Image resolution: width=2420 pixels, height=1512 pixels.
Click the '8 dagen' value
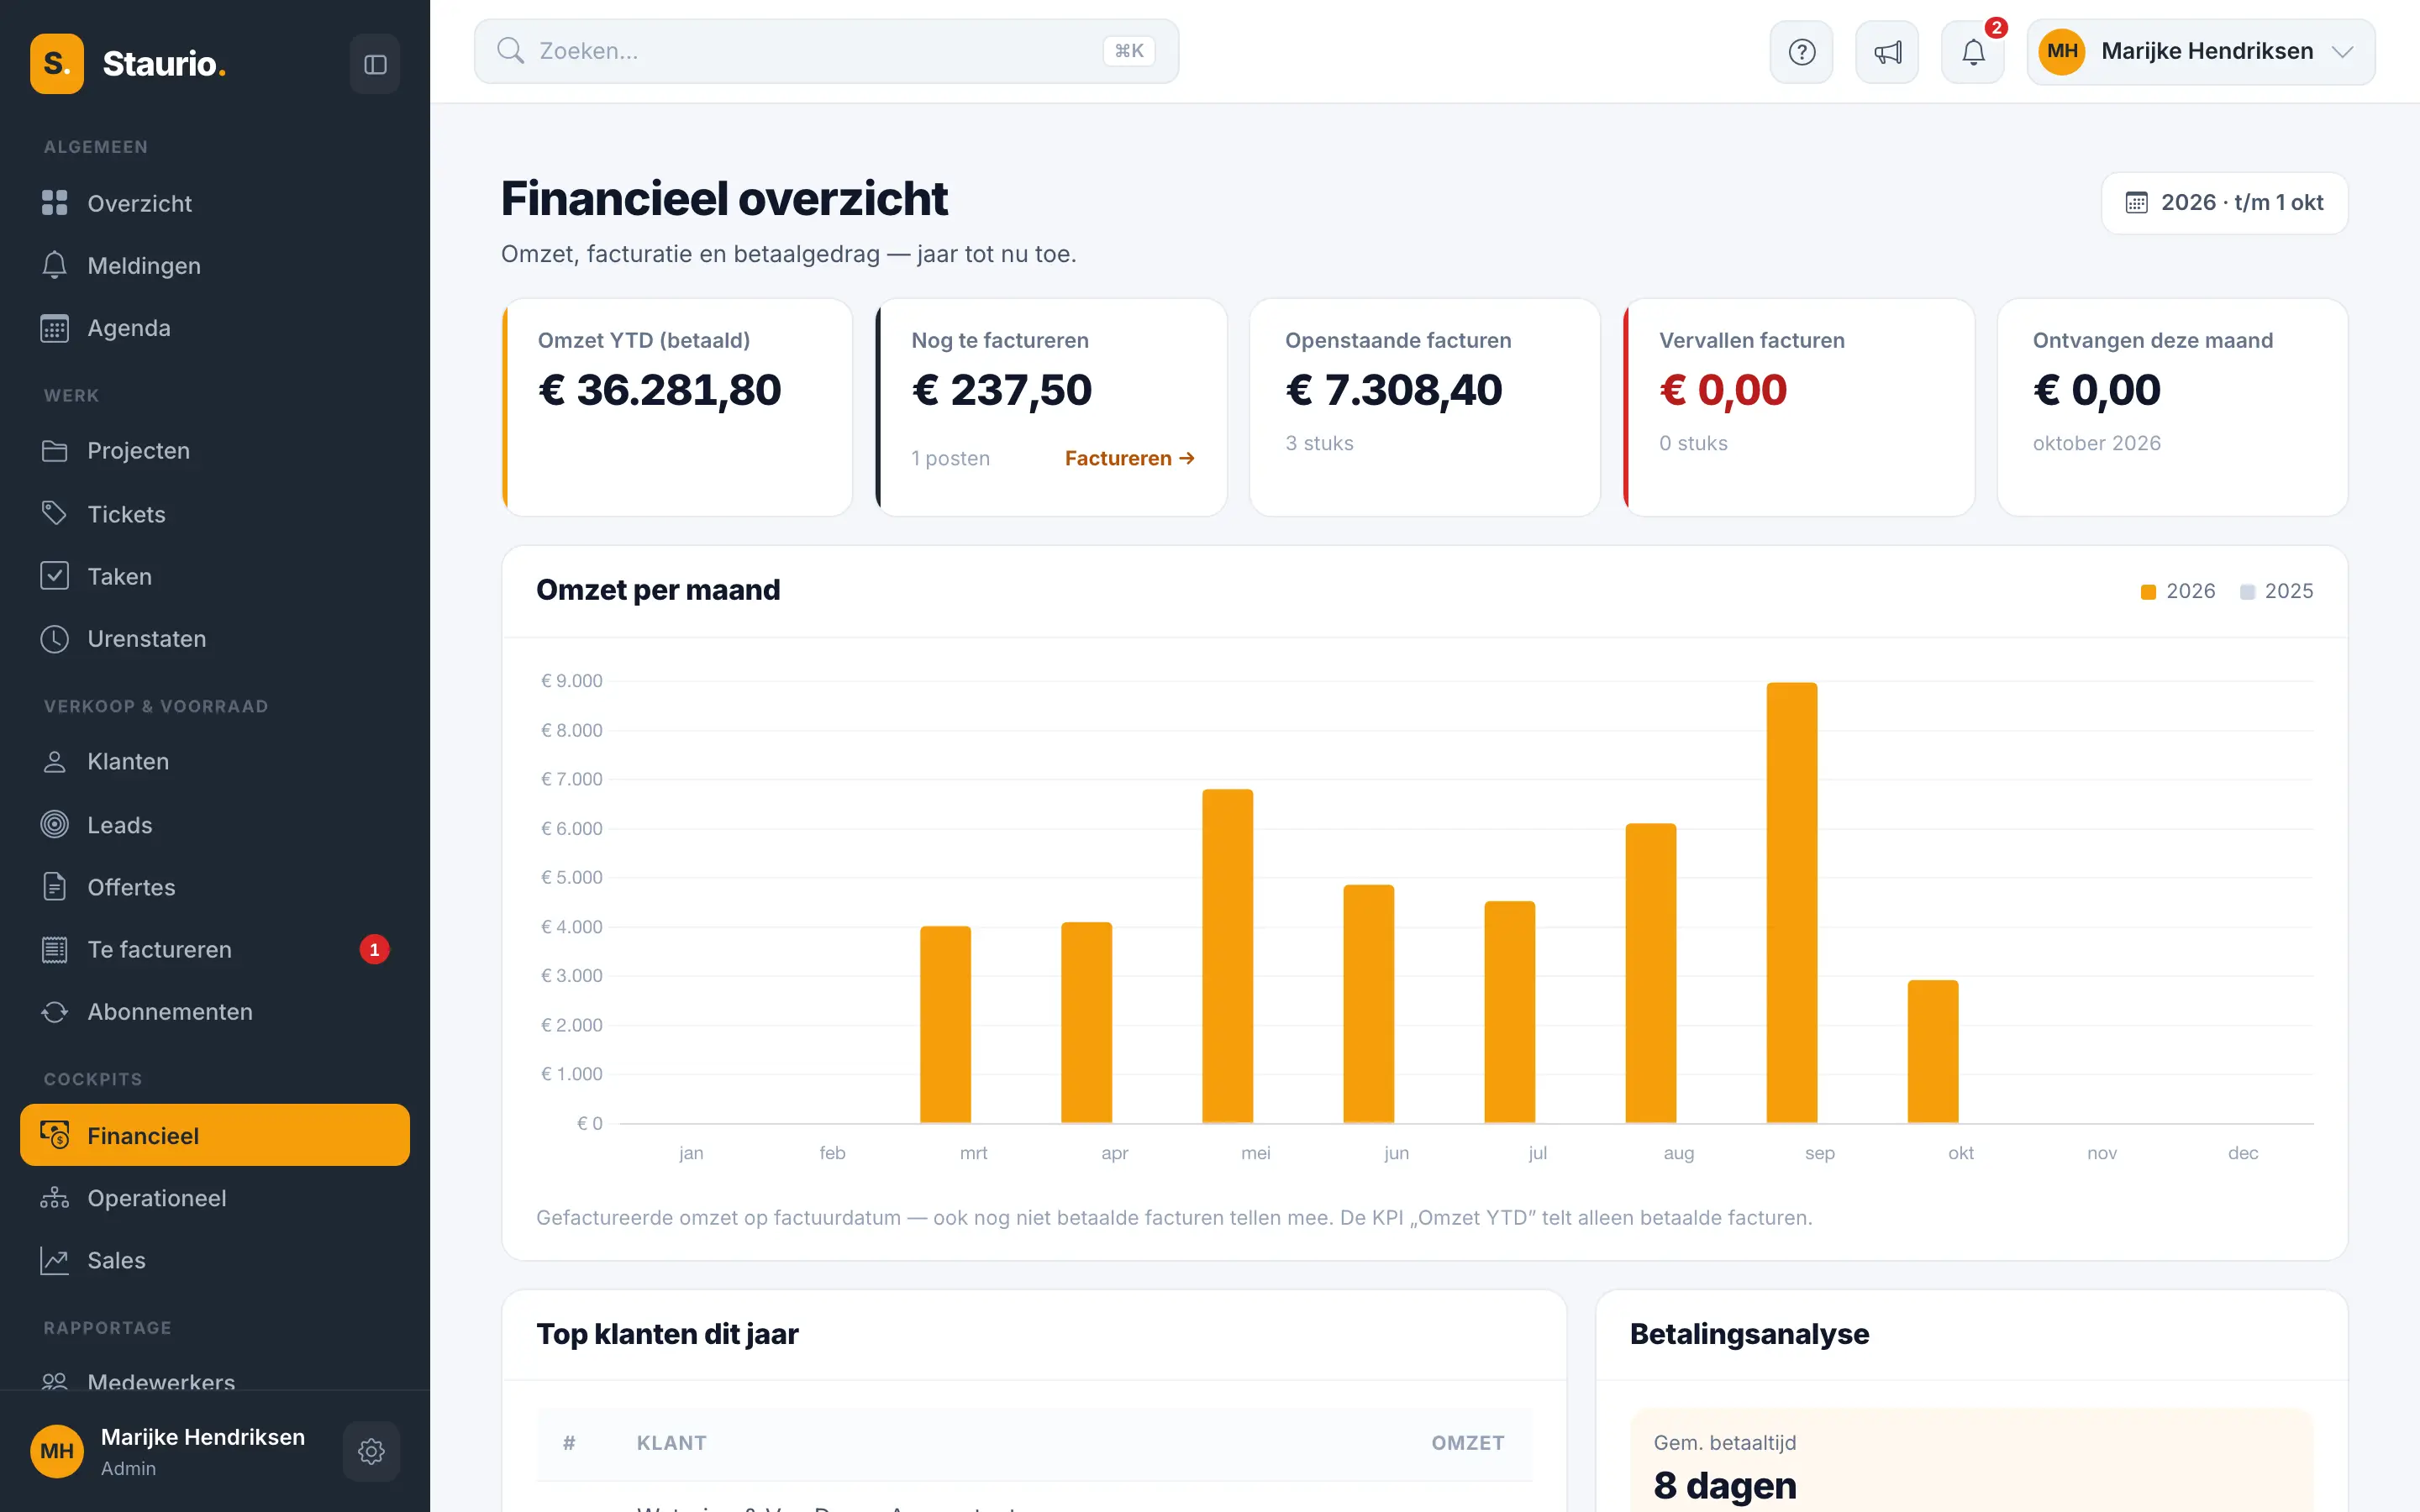pos(1724,1485)
